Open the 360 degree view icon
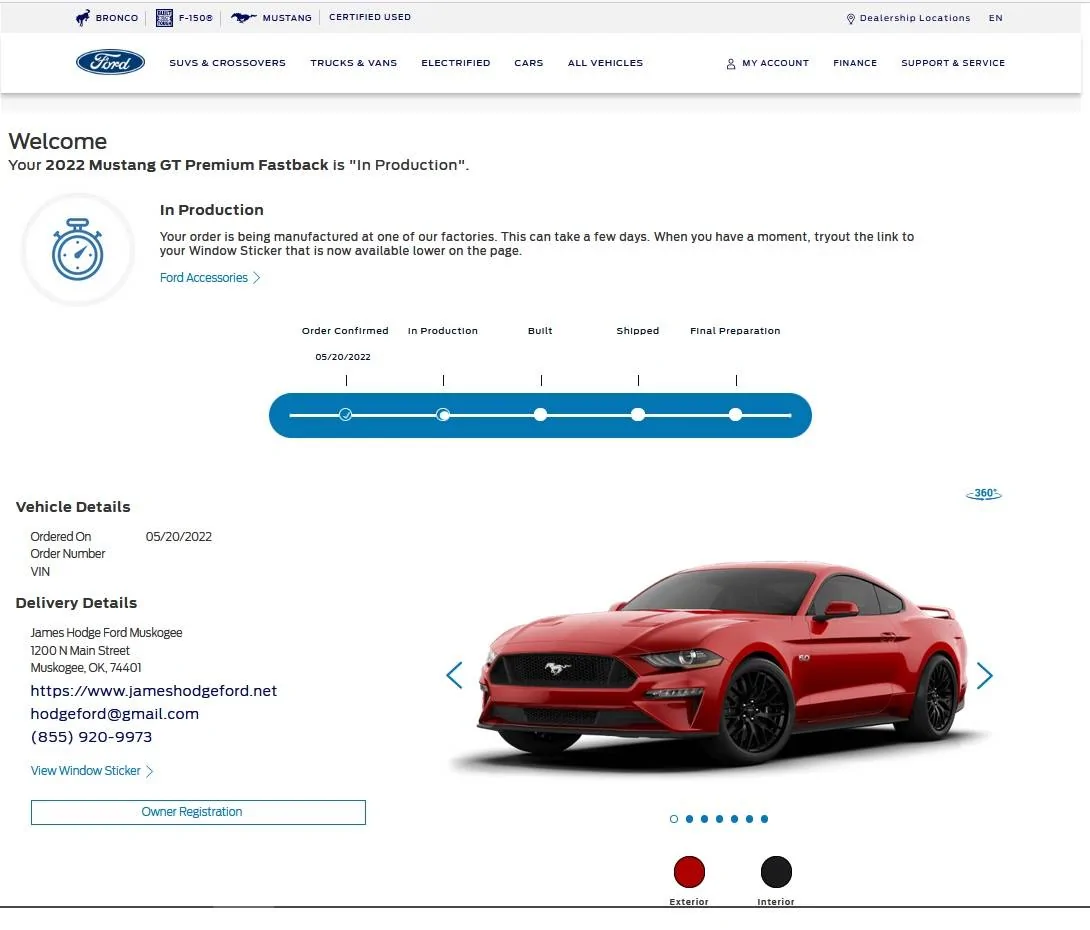This screenshot has height=930, width=1090. click(x=984, y=494)
